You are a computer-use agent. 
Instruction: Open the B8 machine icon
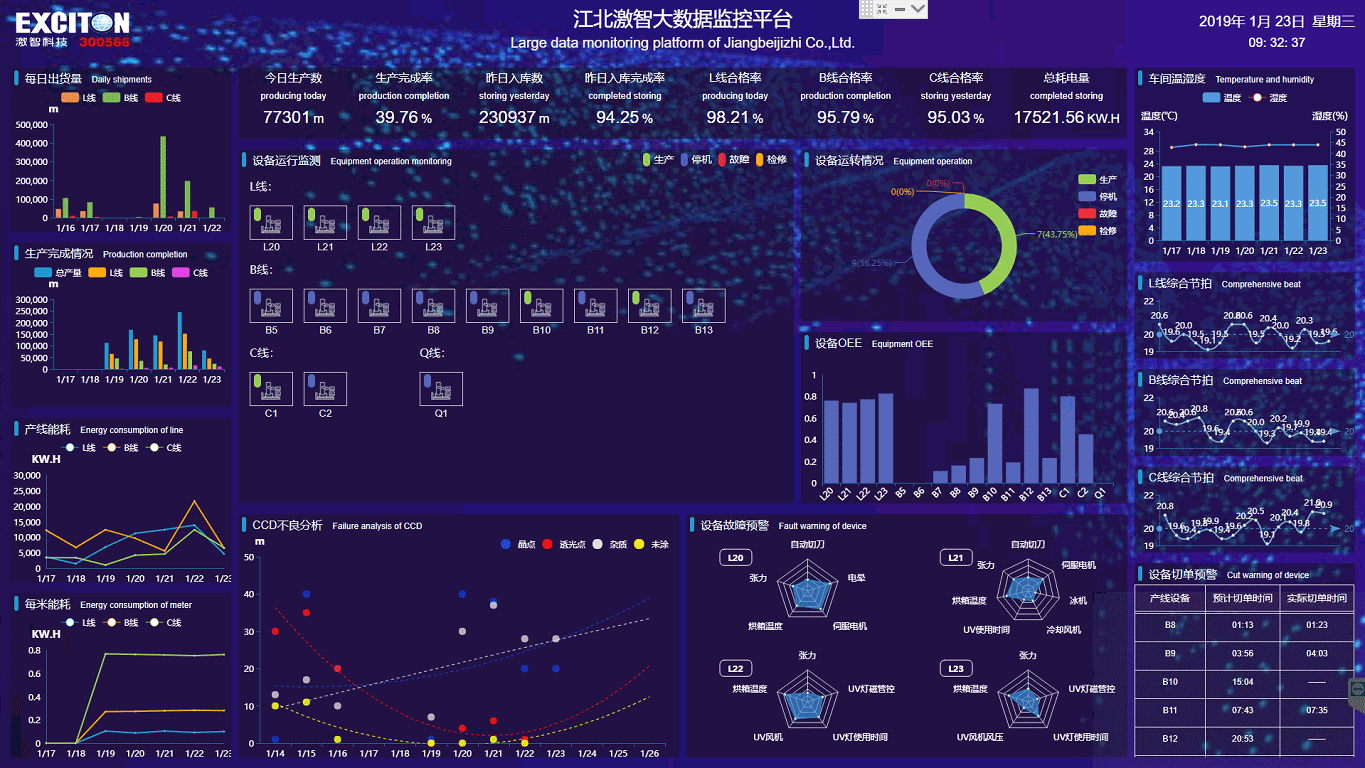point(433,306)
